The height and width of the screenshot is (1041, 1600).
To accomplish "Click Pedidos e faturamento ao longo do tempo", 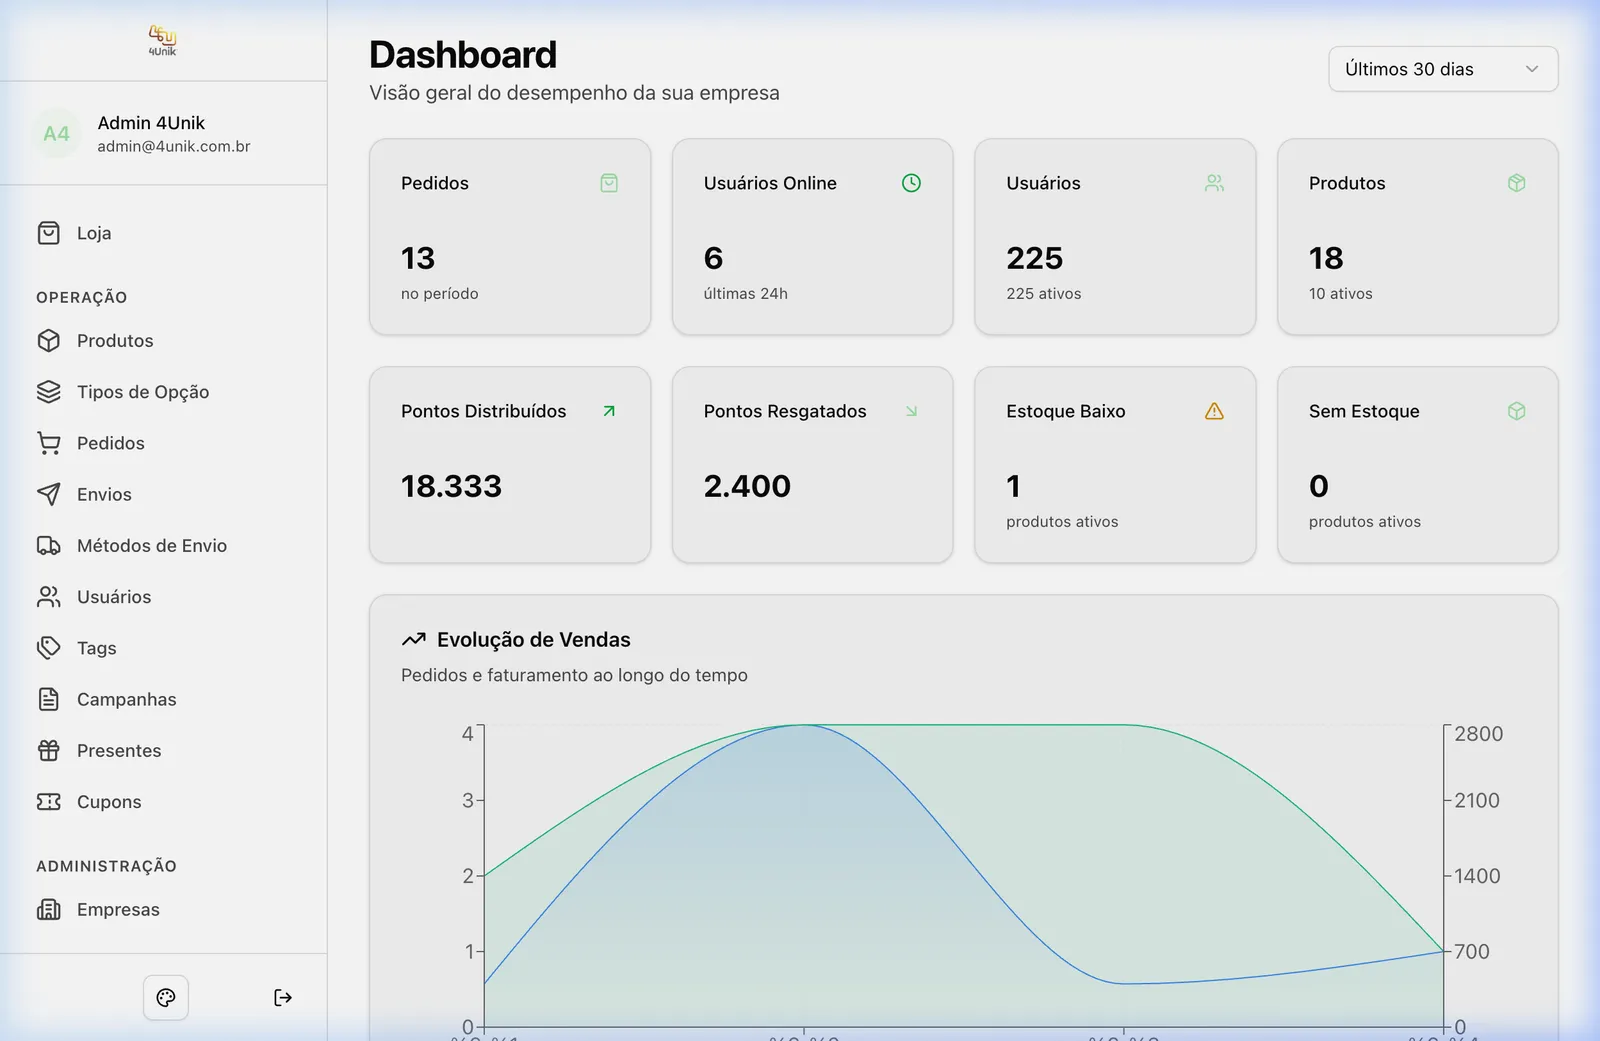I will tap(574, 675).
